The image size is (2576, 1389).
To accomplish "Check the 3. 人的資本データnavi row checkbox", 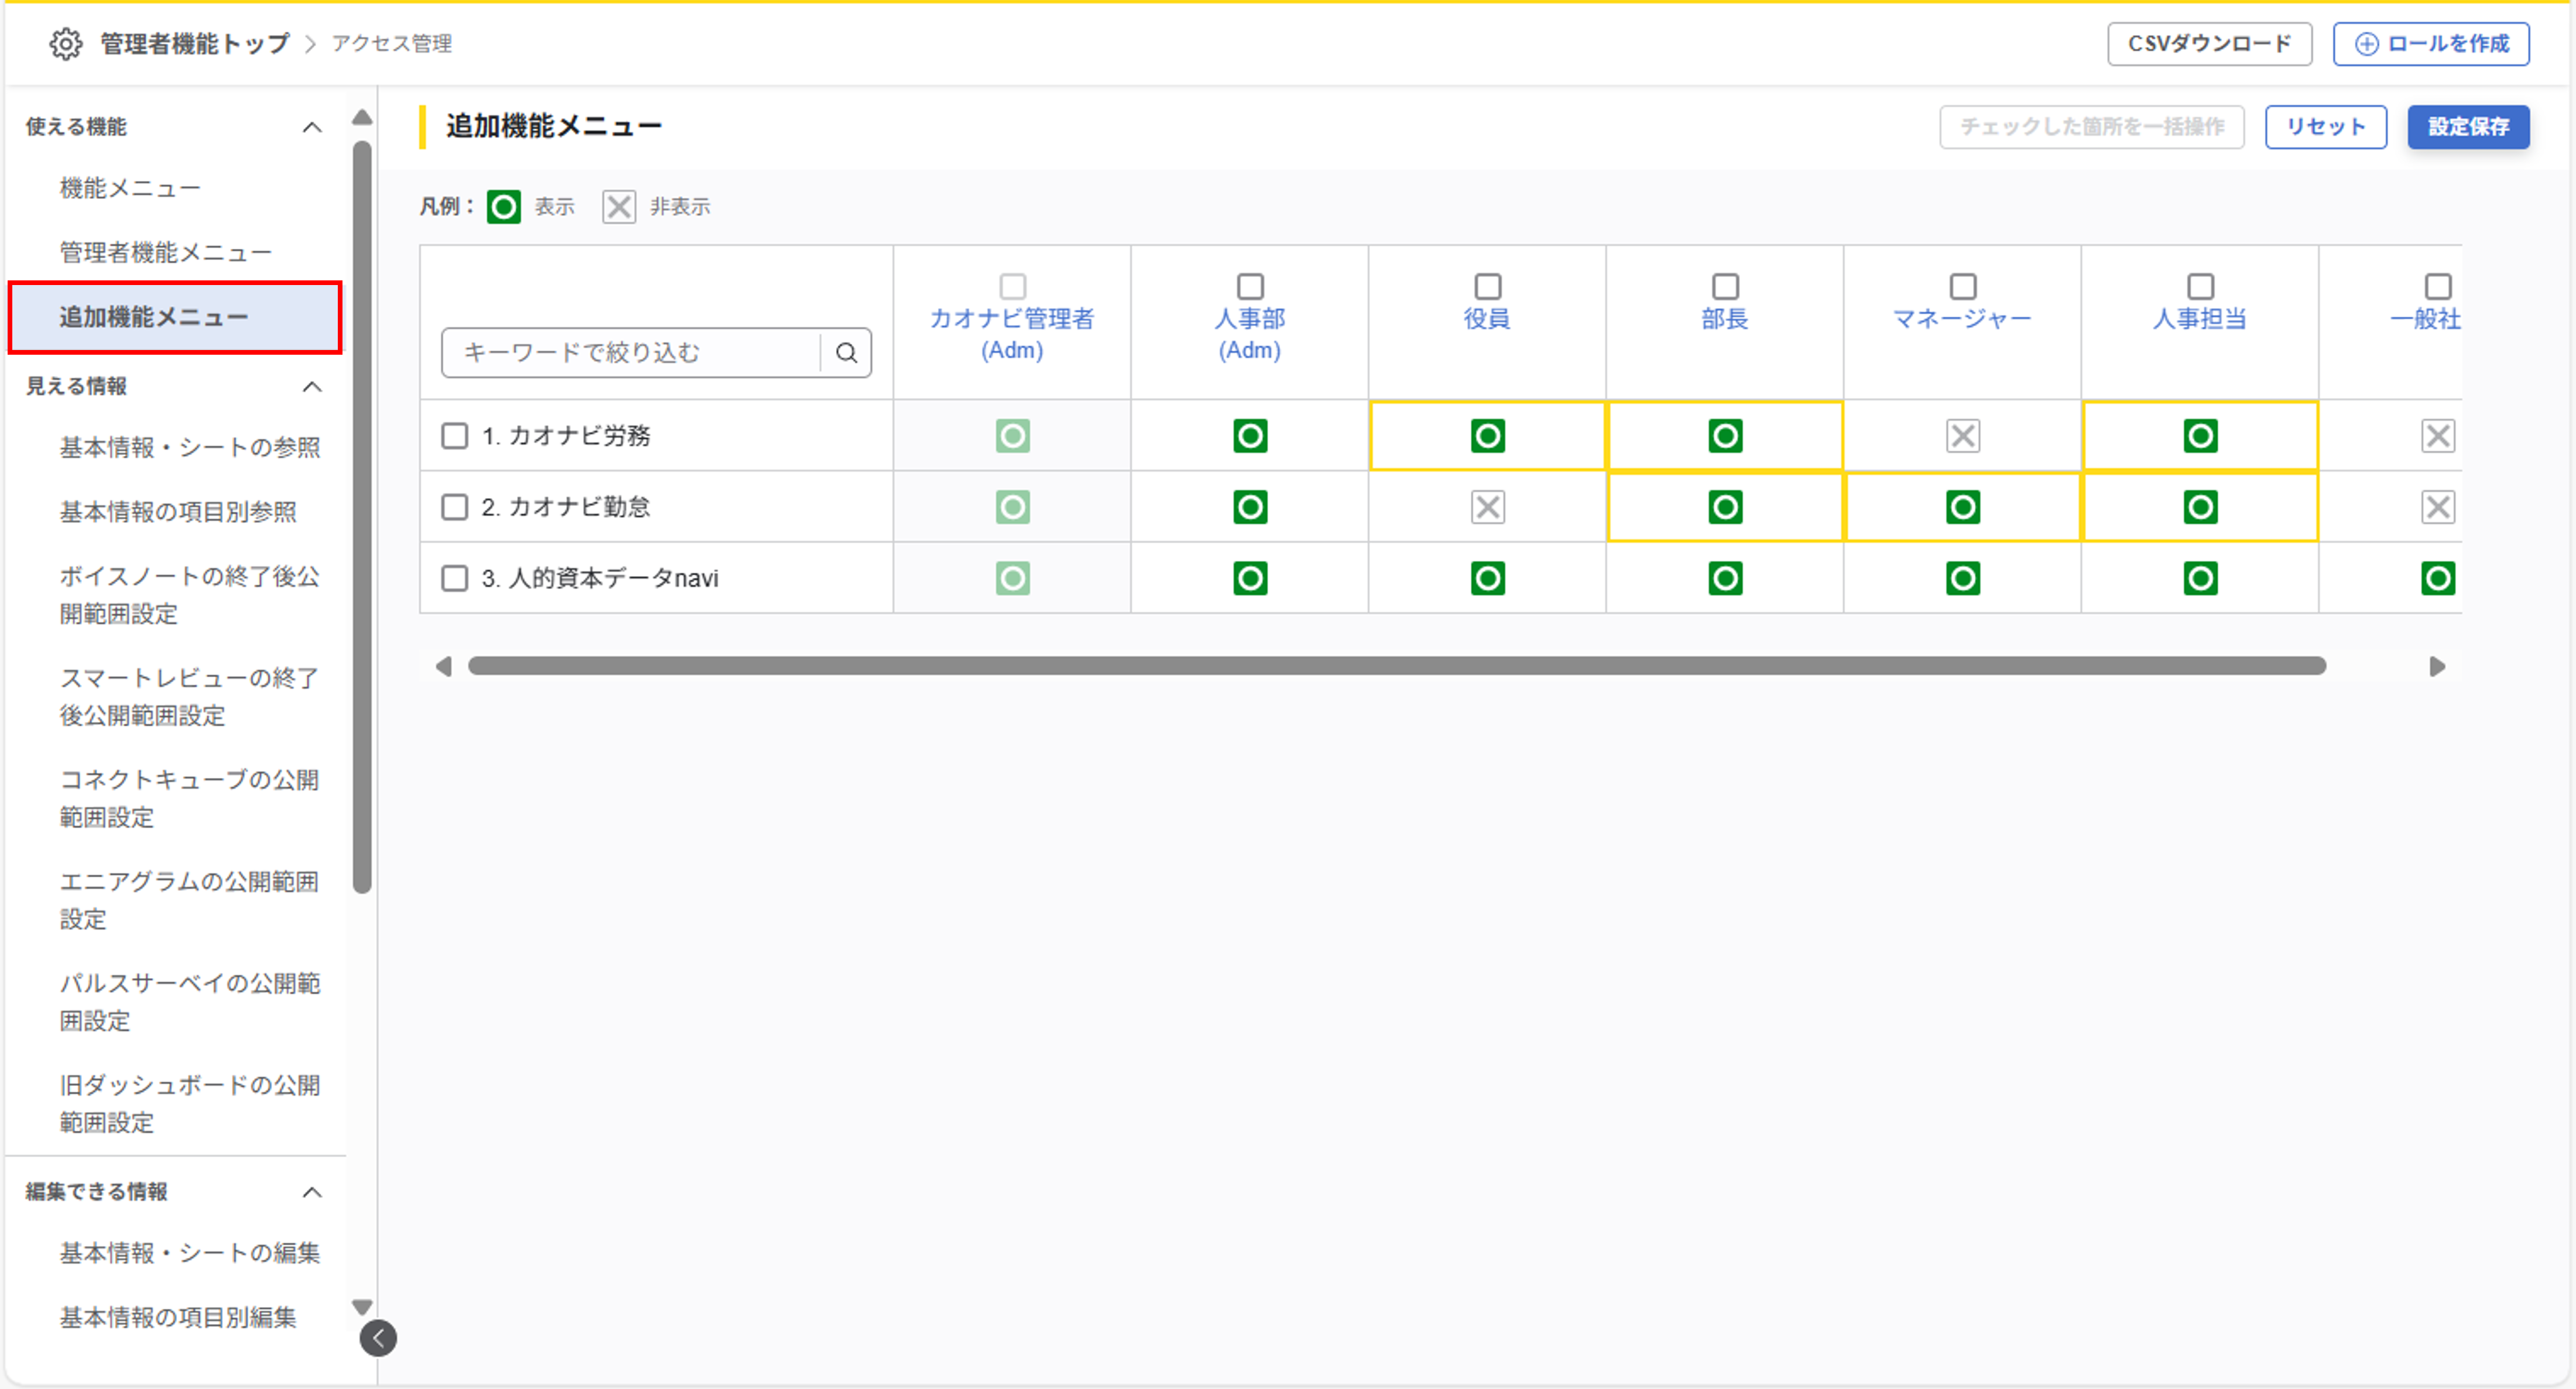I will click(455, 578).
